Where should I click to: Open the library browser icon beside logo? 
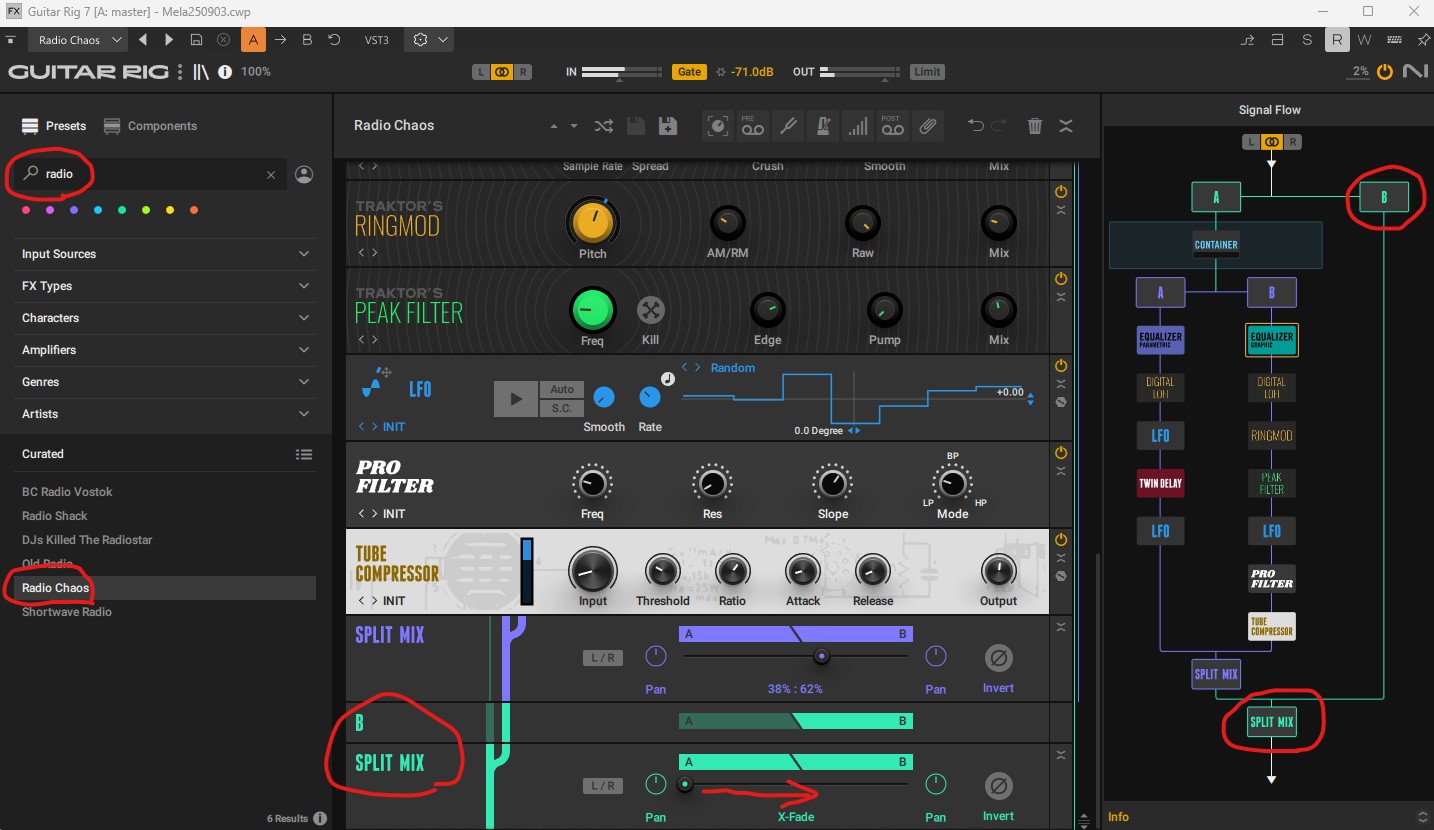point(201,72)
